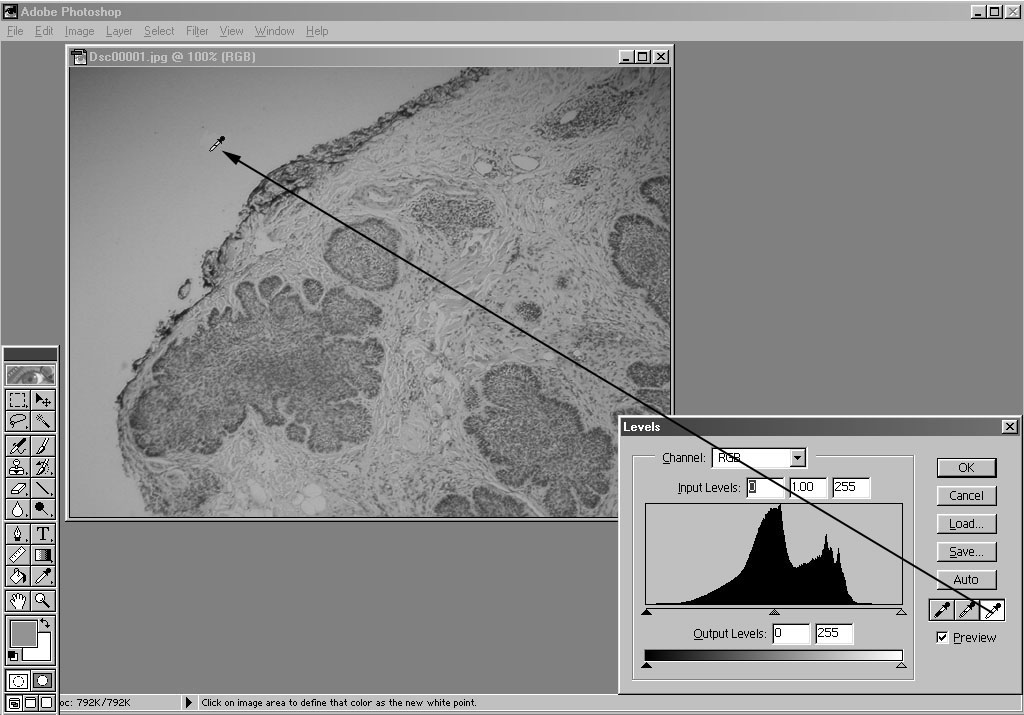The width and height of the screenshot is (1024, 715).
Task: Select the gray point eyedropper in Levels
Action: coord(966,609)
